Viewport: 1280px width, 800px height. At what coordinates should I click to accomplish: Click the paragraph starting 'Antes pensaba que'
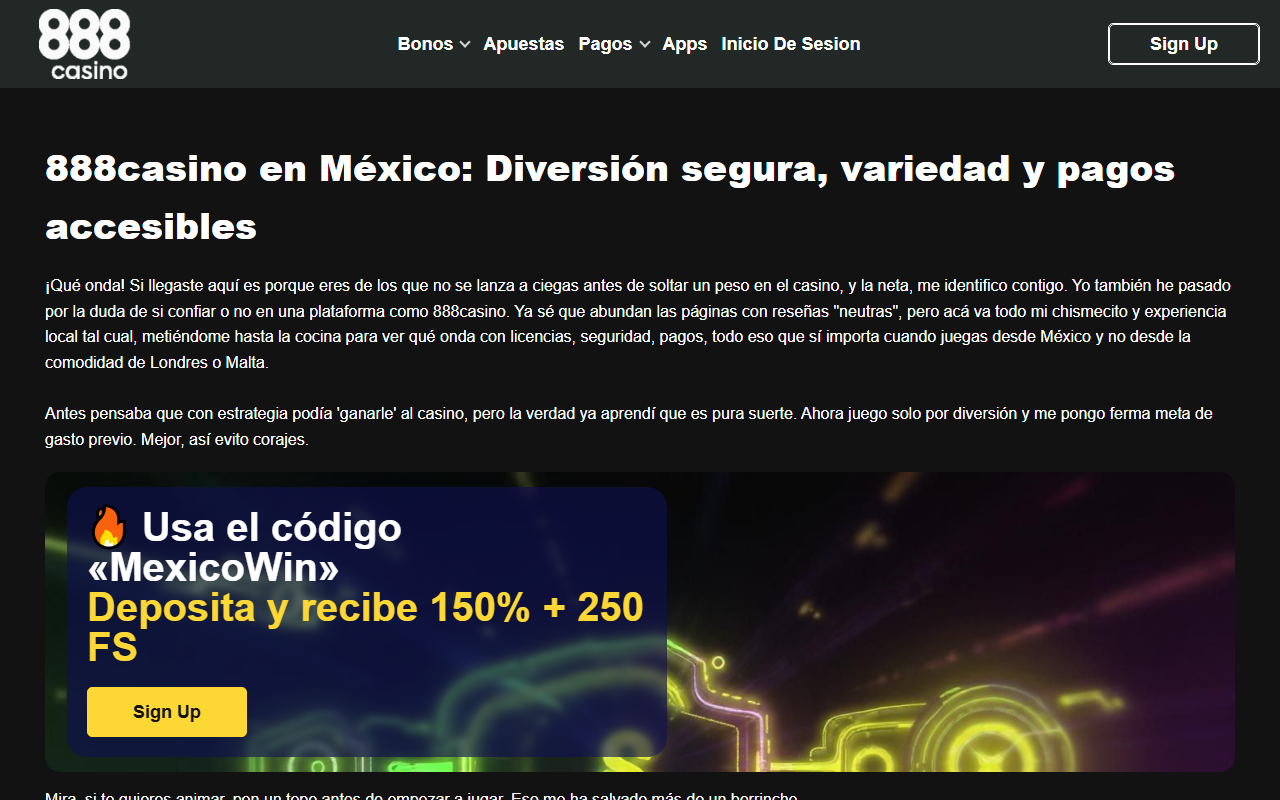tap(629, 426)
